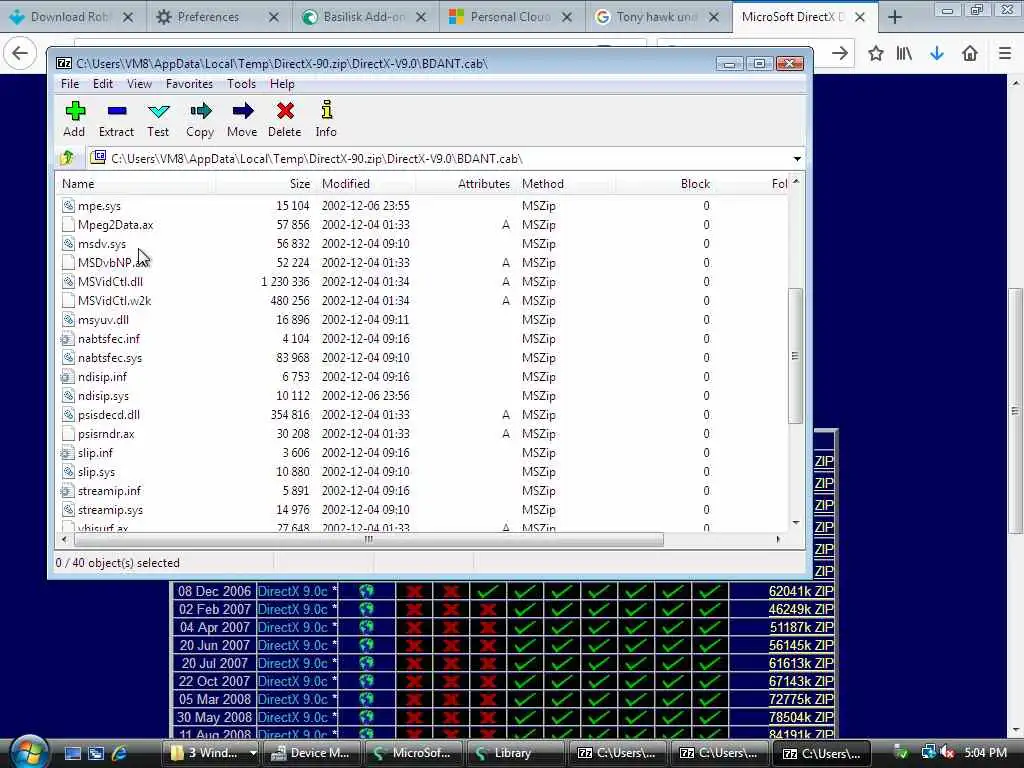
Task: Sort by the Attributes column header
Action: [466, 184]
